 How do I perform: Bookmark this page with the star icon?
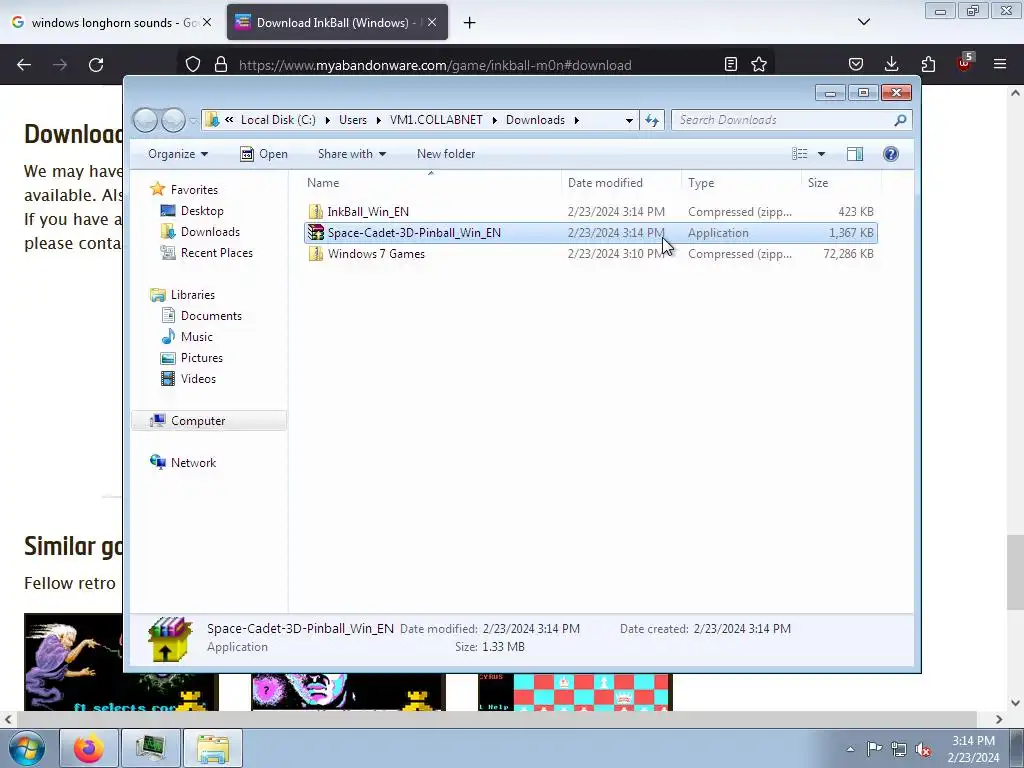[759, 64]
